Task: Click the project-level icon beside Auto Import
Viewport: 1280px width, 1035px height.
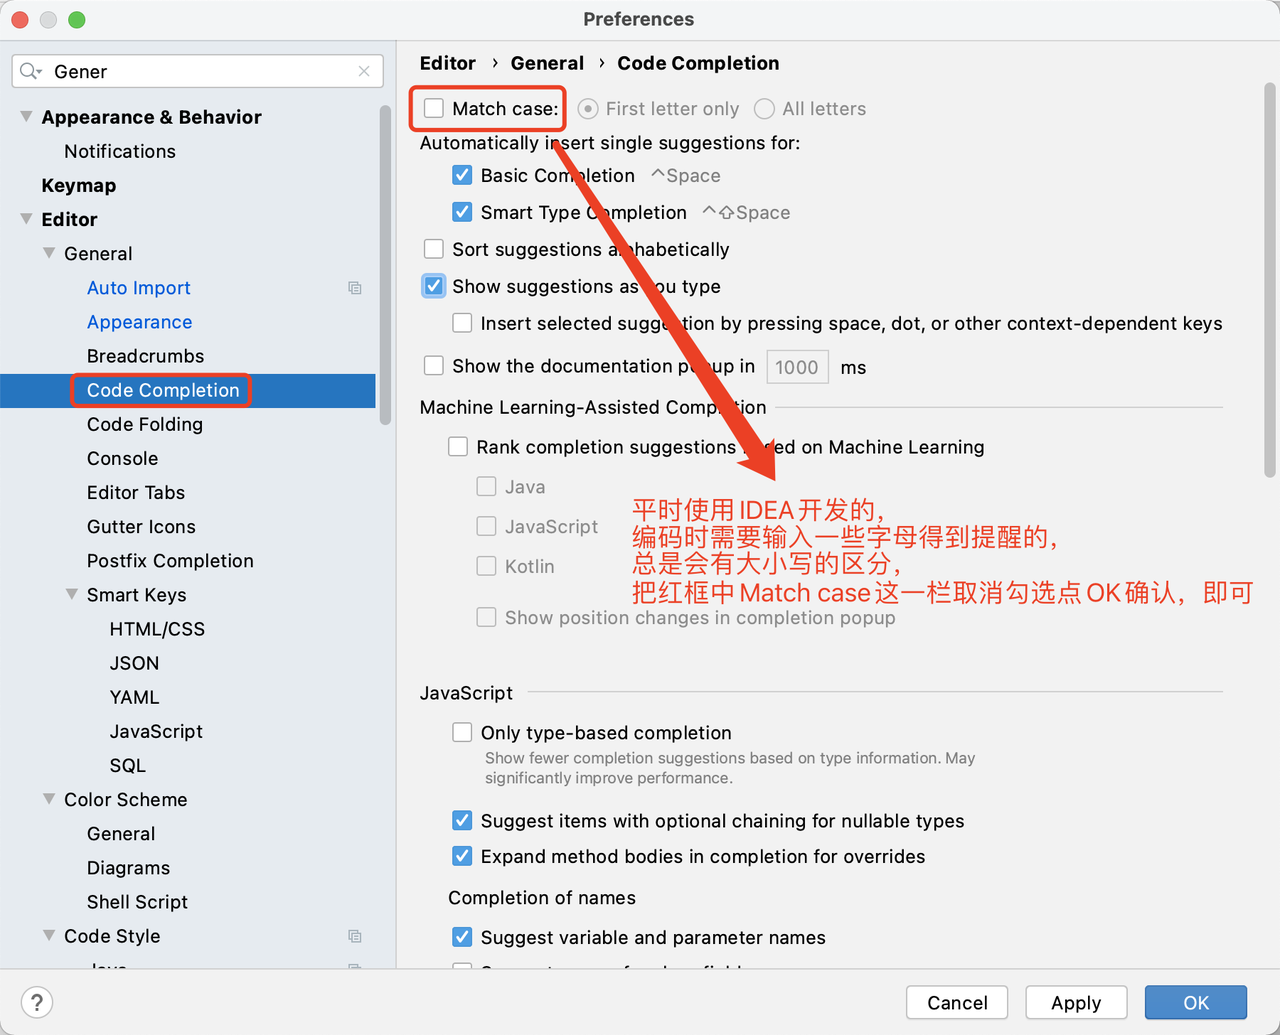Action: pyautogui.click(x=354, y=288)
